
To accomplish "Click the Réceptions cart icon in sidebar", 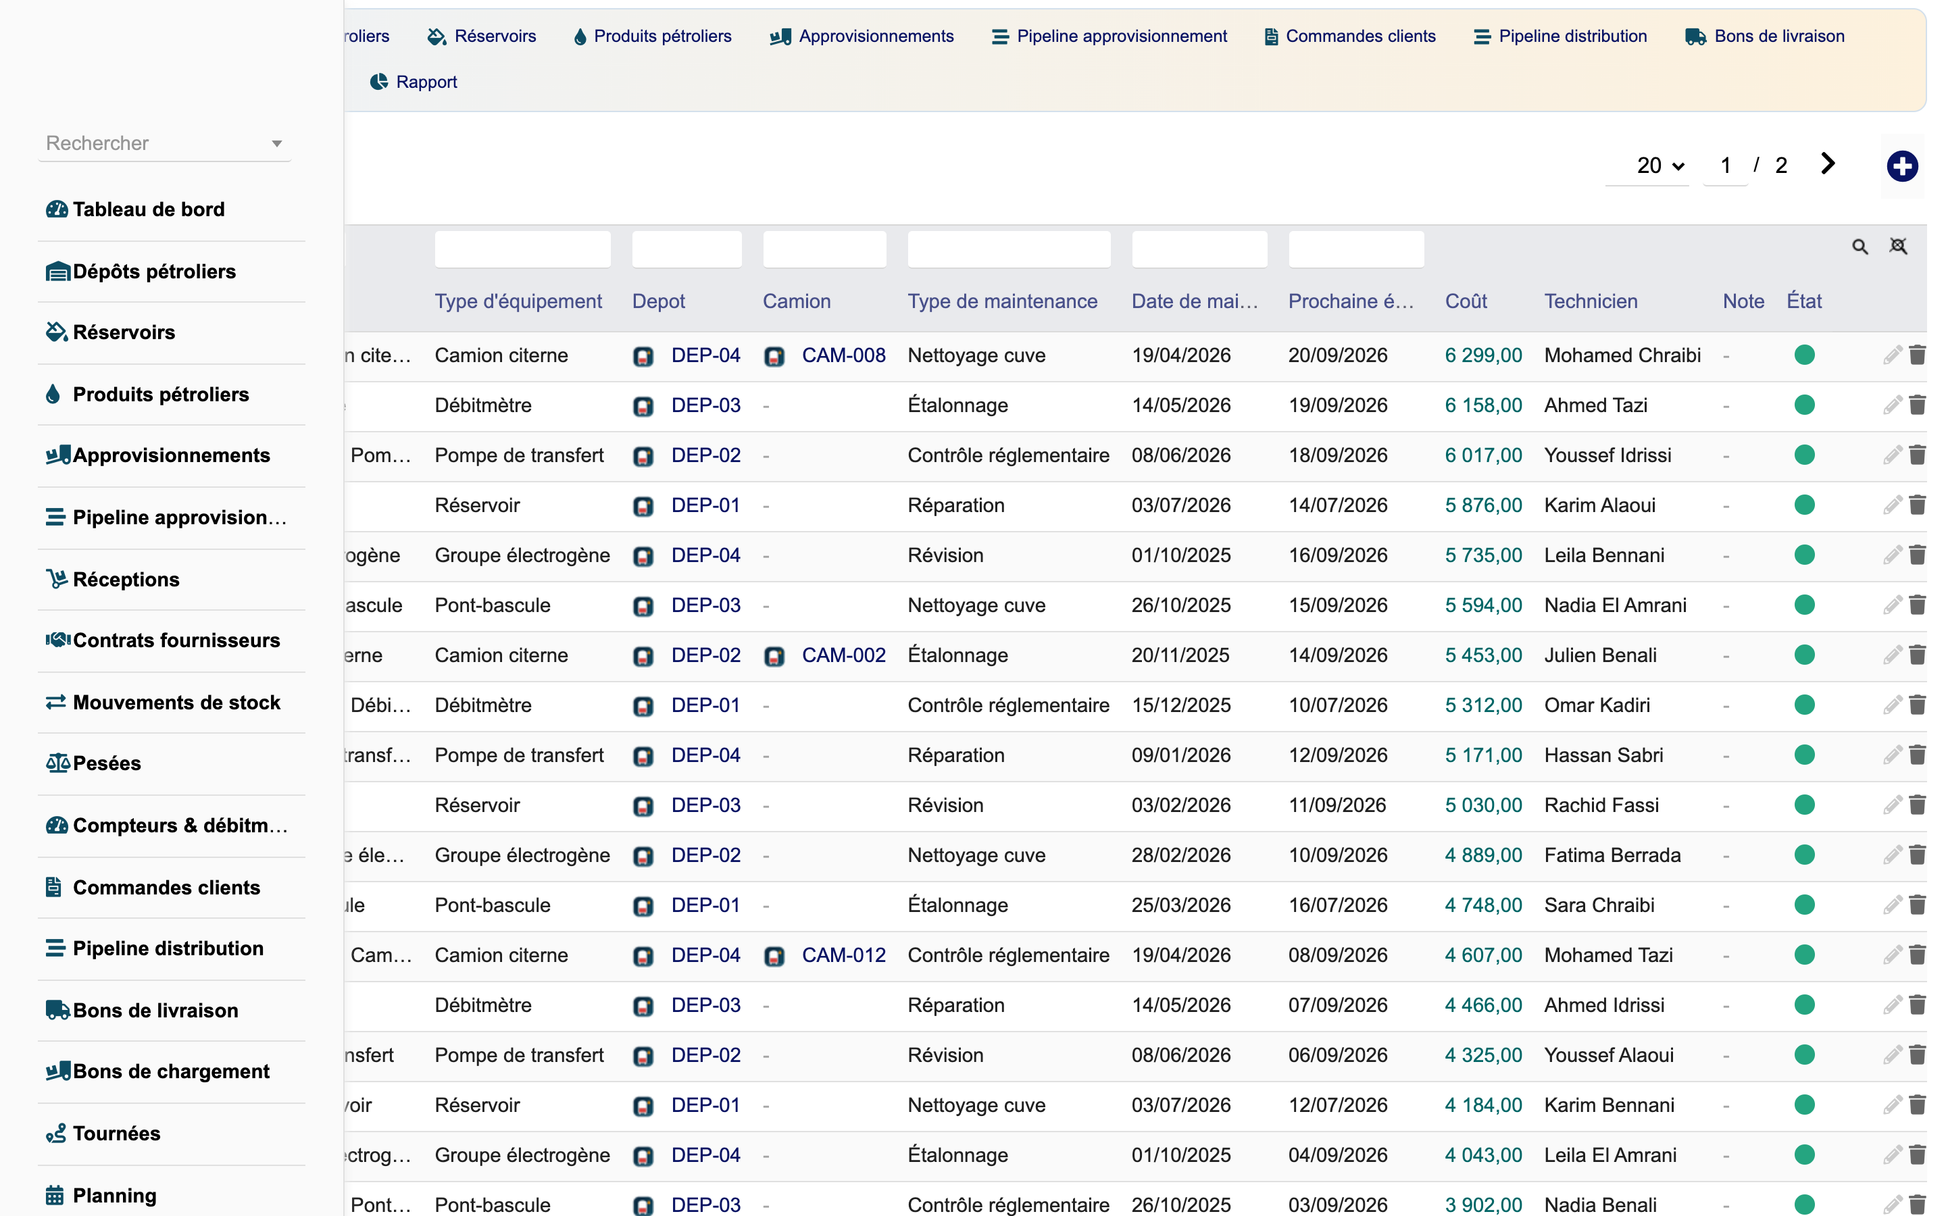I will click(x=56, y=579).
